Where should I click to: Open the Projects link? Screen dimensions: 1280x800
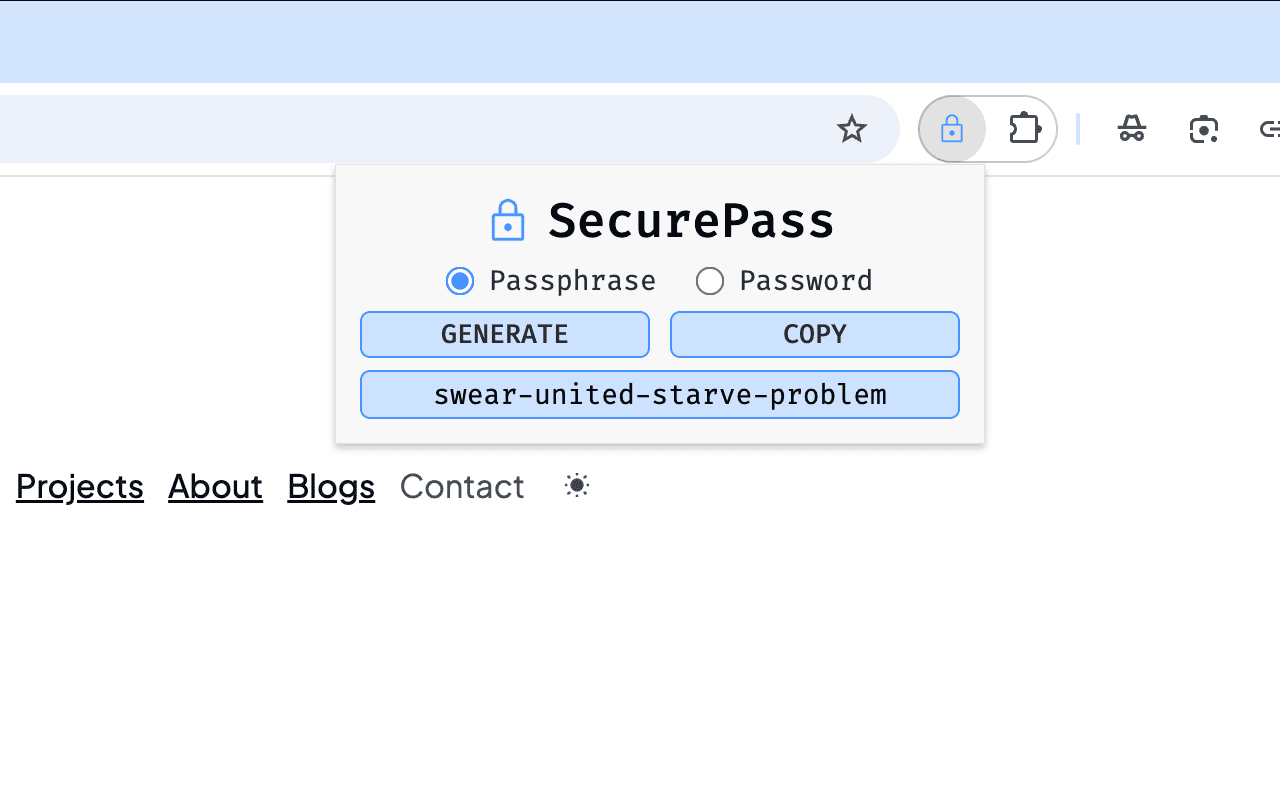pos(79,487)
